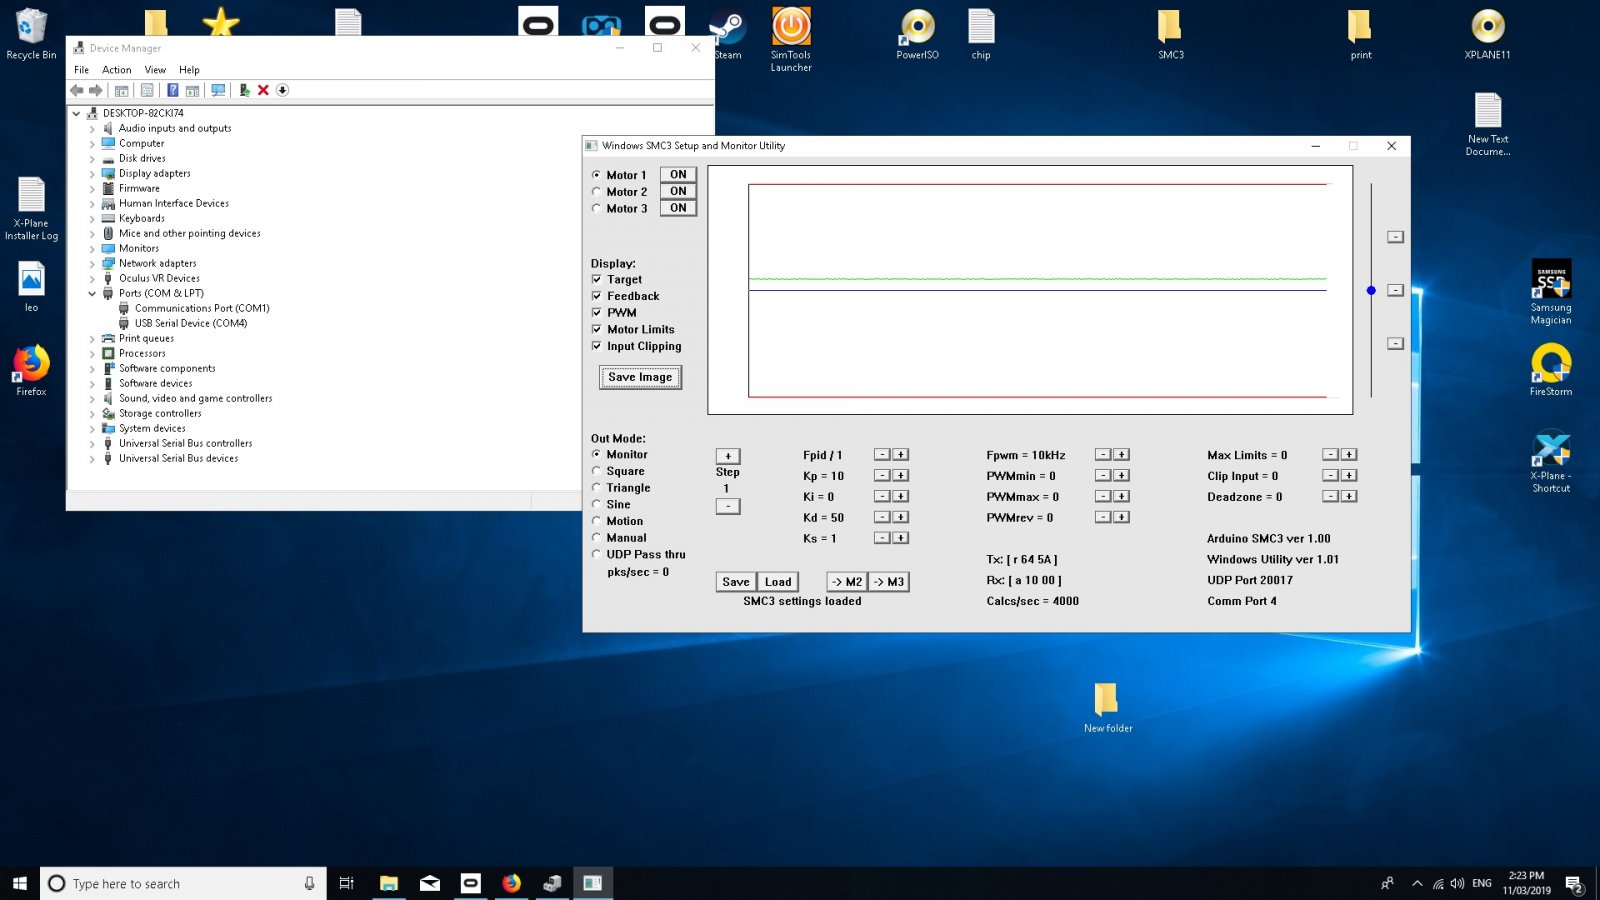
Task: Select the Sine out mode
Action: [597, 505]
